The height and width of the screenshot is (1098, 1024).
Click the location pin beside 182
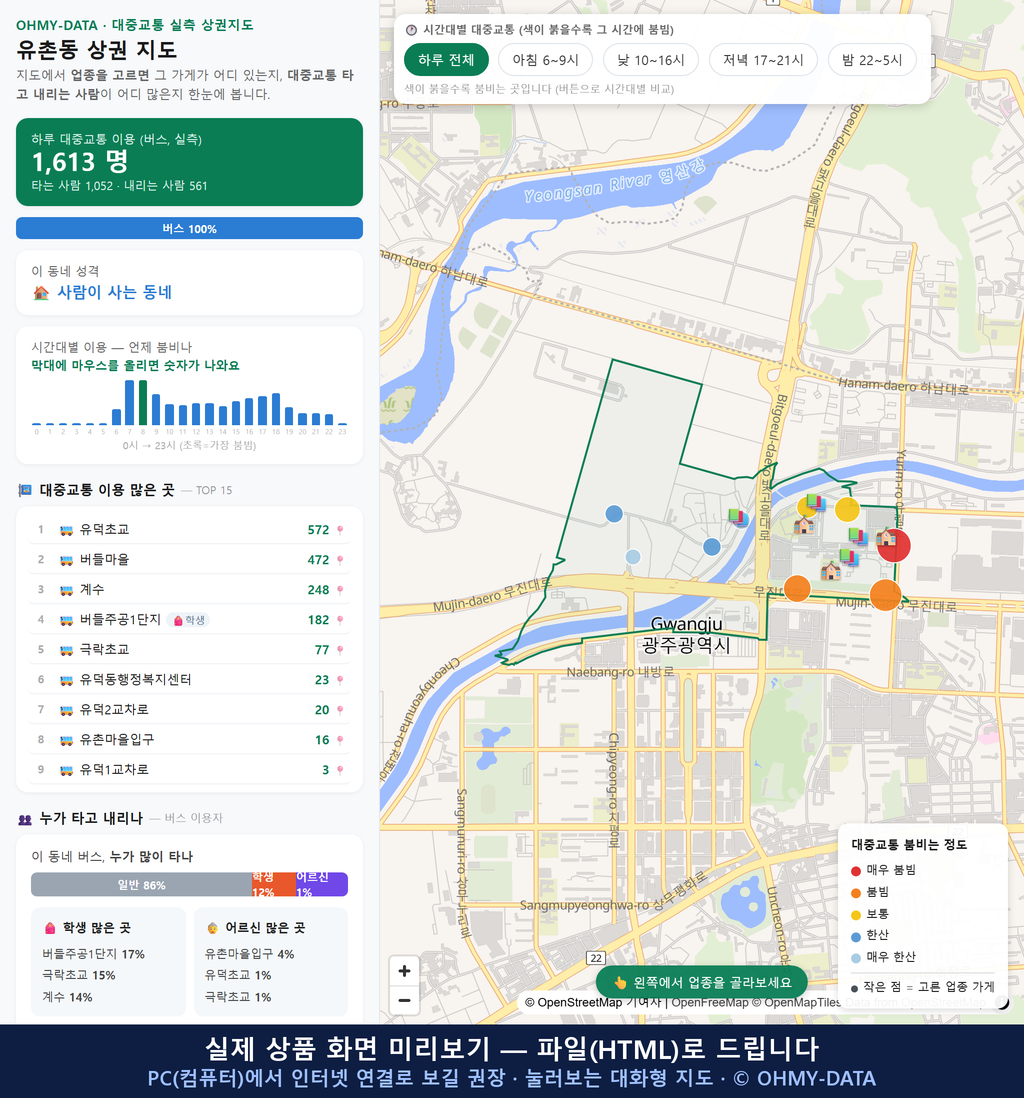pyautogui.click(x=340, y=620)
